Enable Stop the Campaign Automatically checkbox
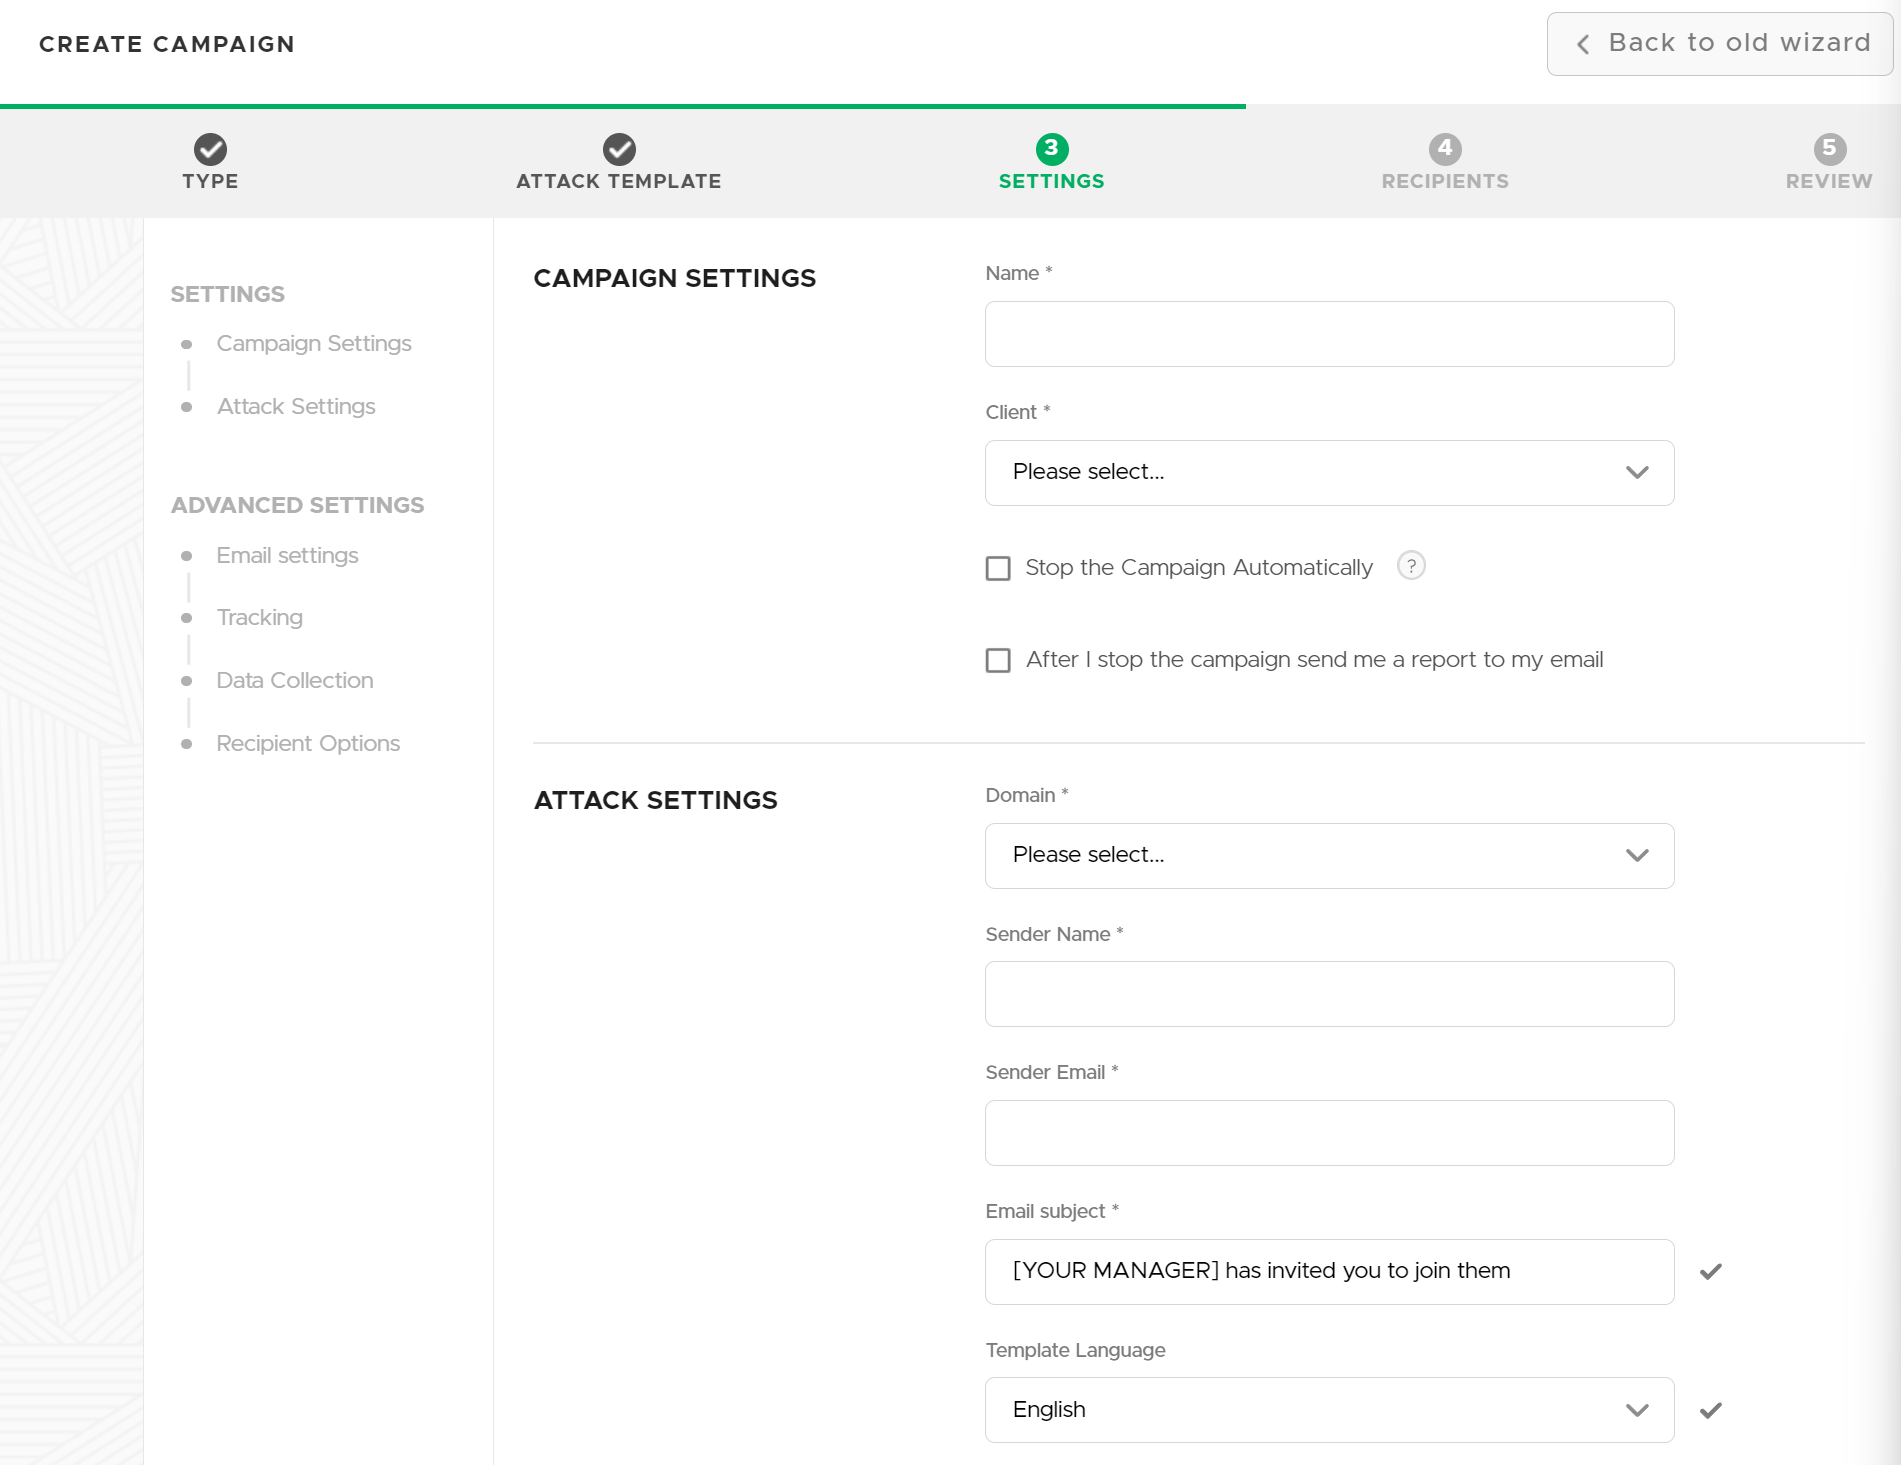Screen dimensions: 1901x1465 pyautogui.click(x=998, y=568)
